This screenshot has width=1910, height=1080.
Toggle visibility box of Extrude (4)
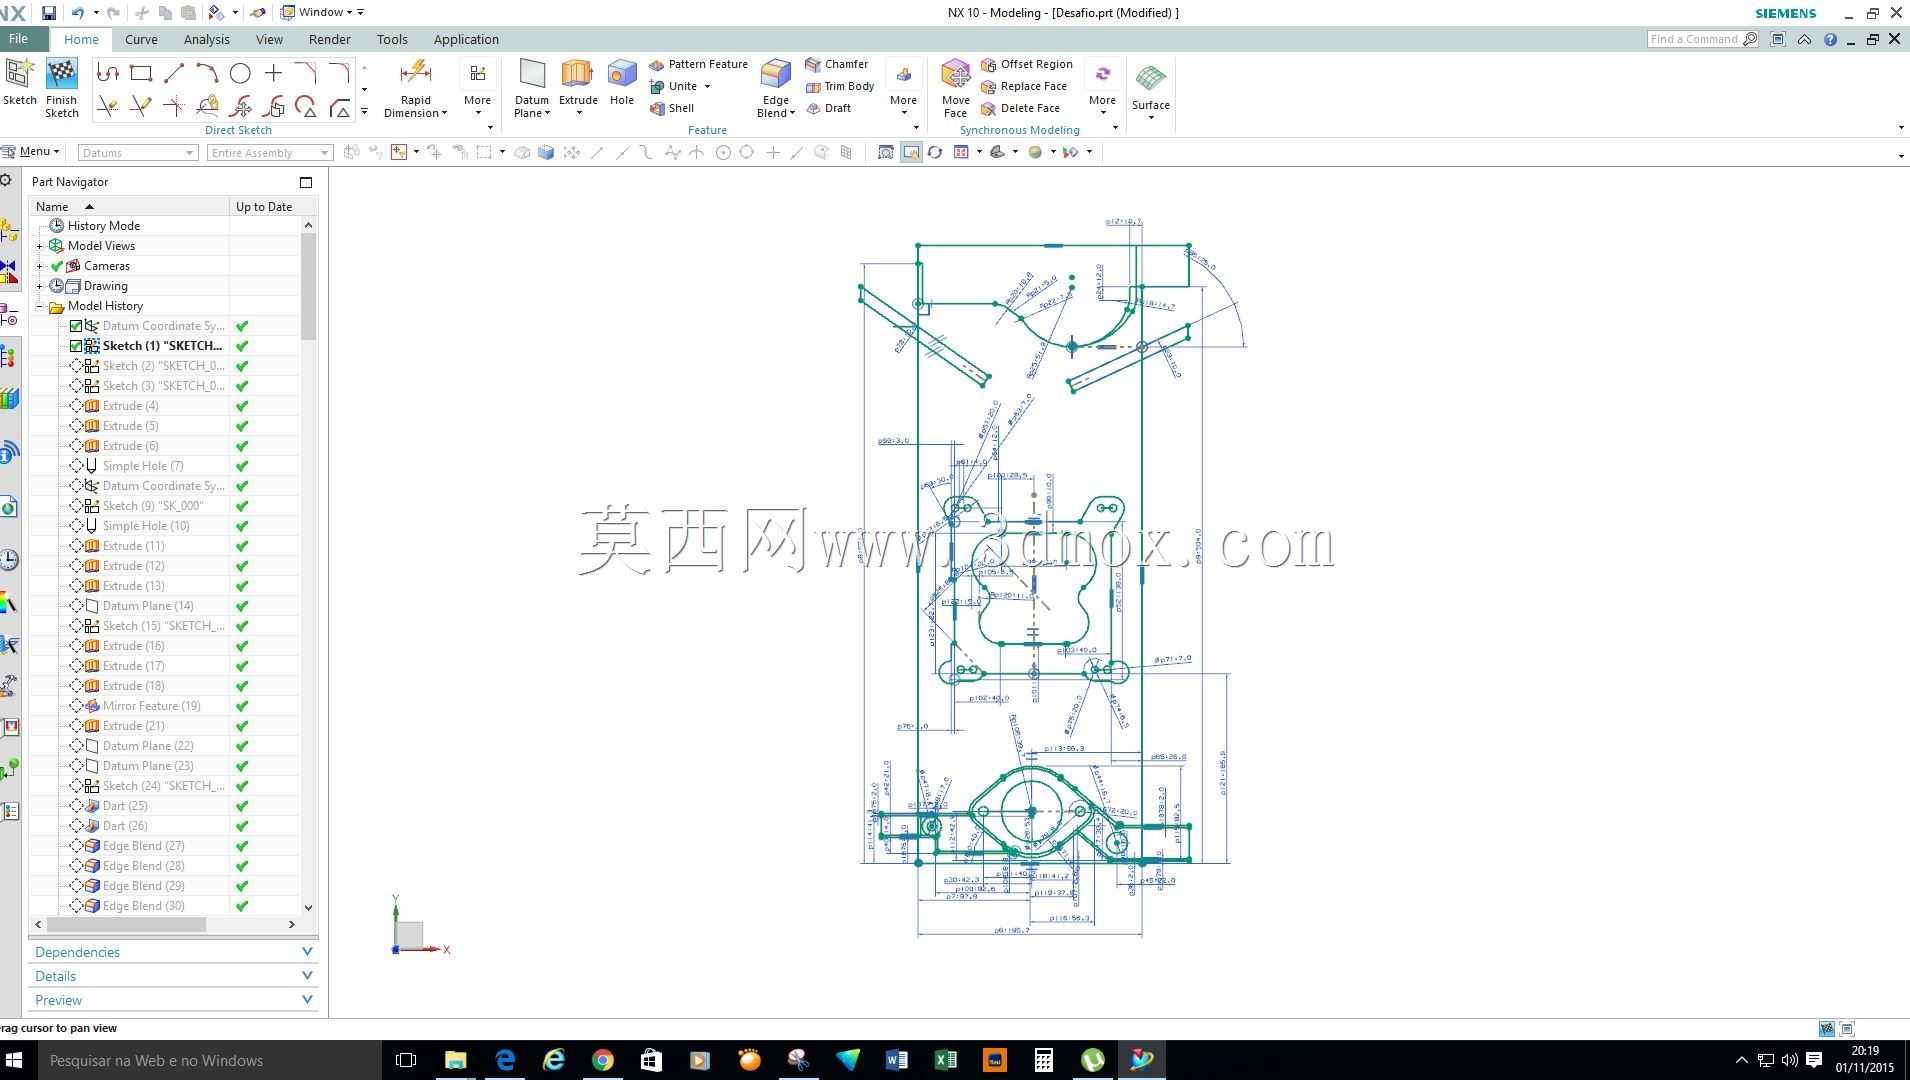point(76,406)
